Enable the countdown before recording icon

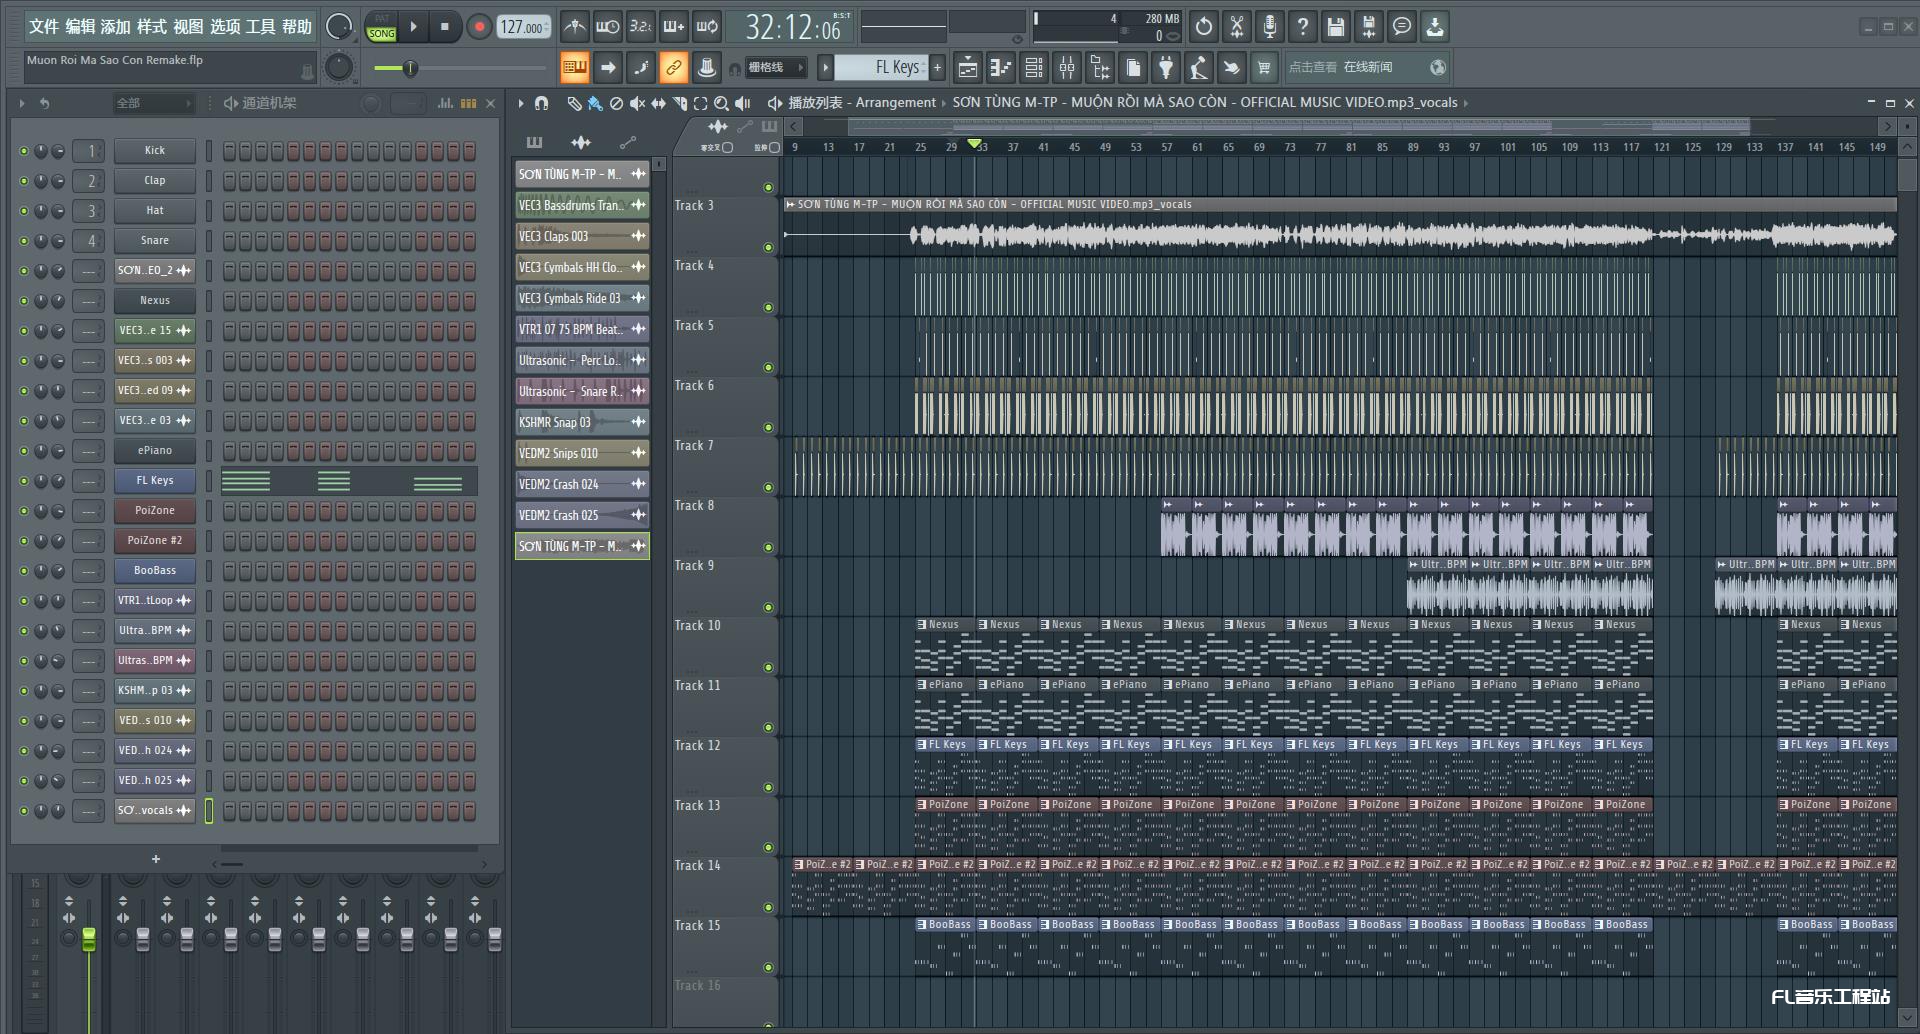coord(641,27)
